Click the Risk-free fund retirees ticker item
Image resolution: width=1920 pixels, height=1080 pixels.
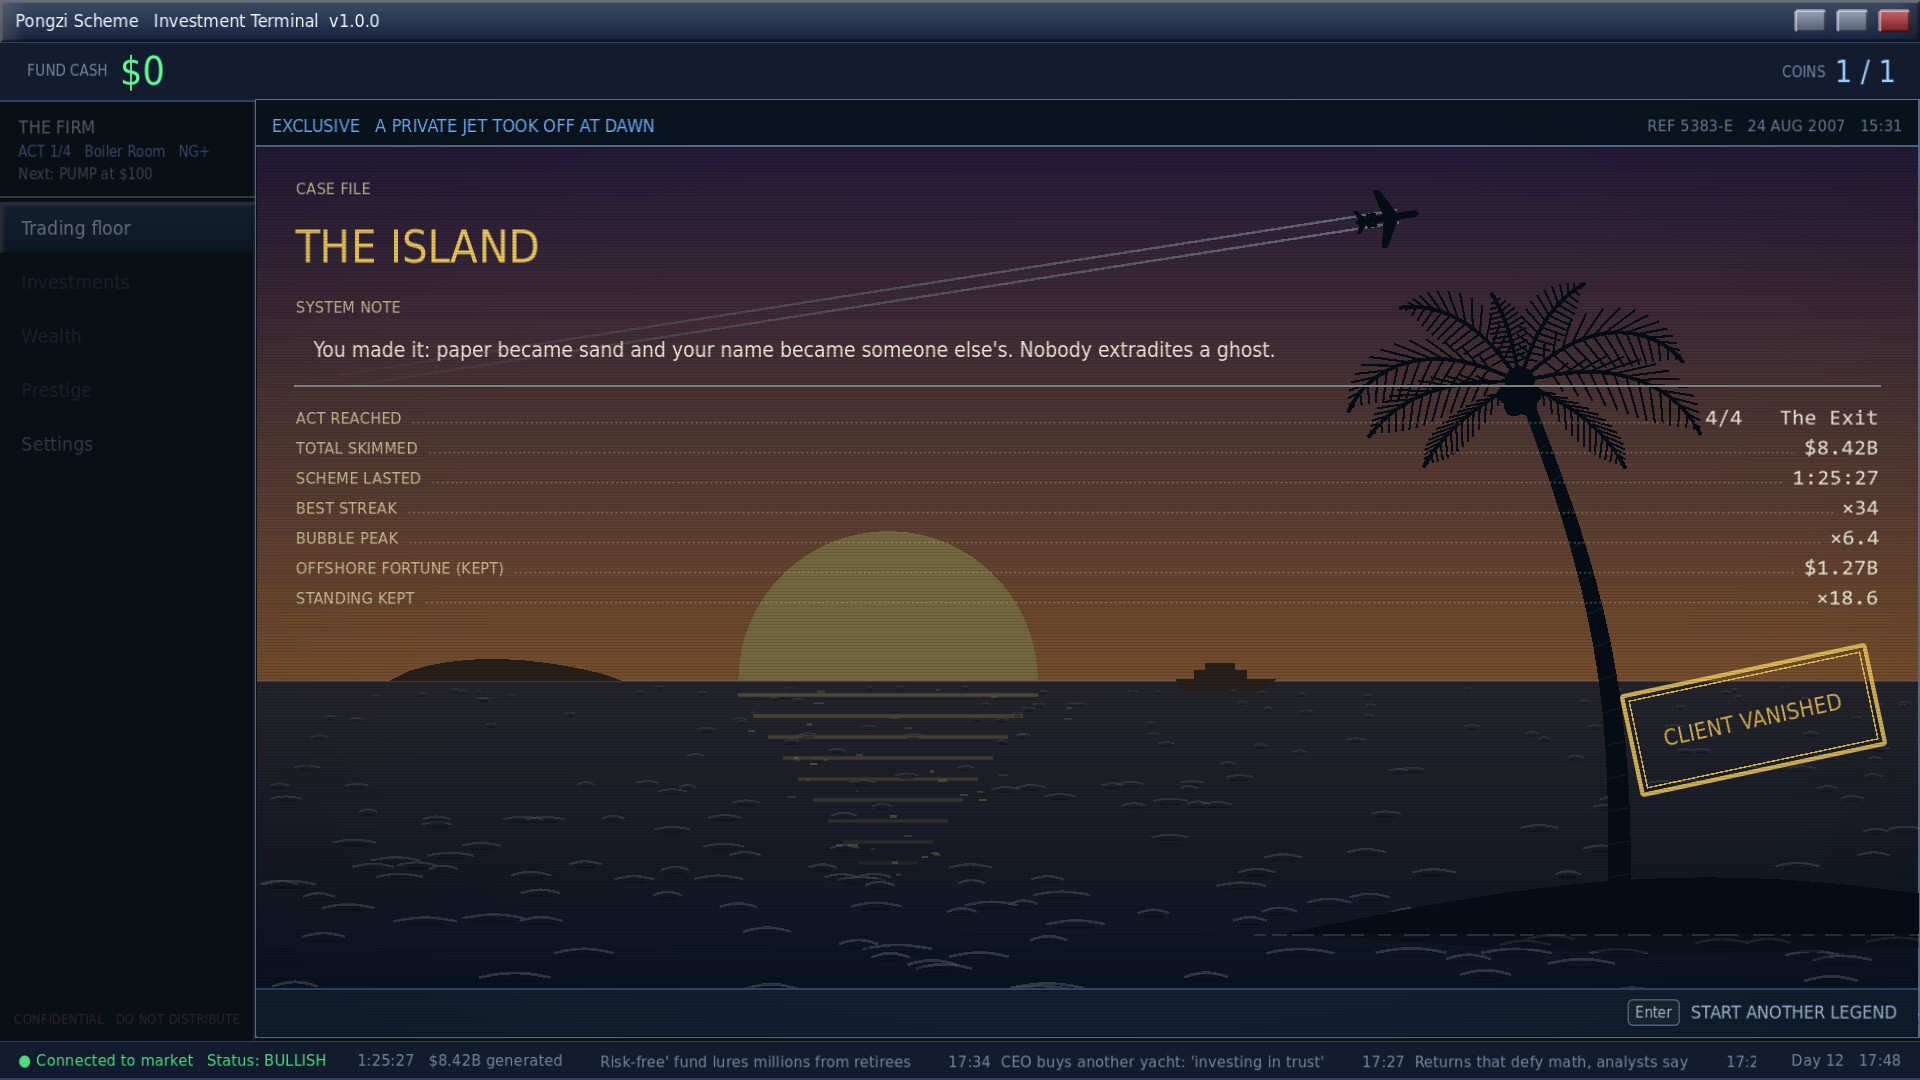pyautogui.click(x=755, y=1062)
